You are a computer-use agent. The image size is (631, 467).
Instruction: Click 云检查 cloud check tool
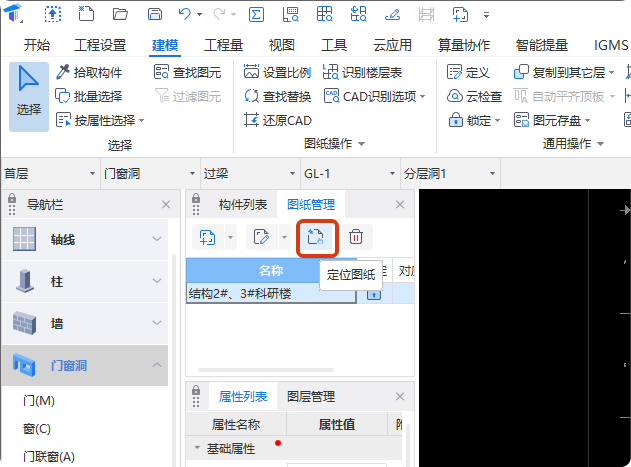click(474, 97)
